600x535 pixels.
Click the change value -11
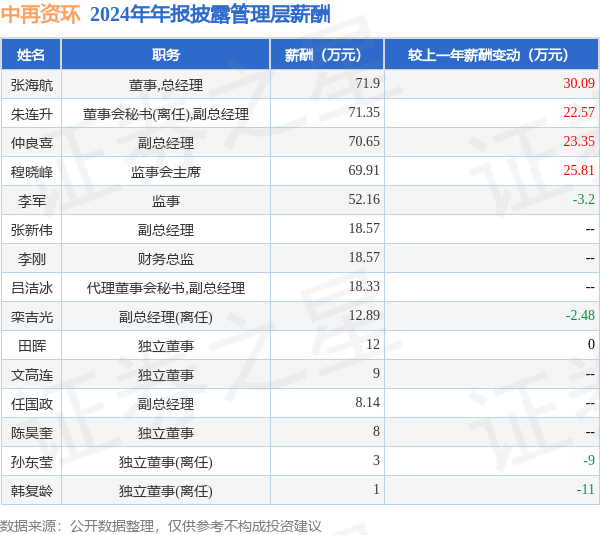(x=585, y=489)
